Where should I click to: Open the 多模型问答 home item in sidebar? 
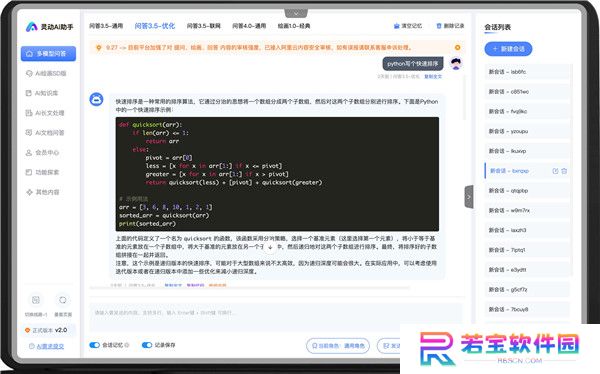(x=48, y=54)
